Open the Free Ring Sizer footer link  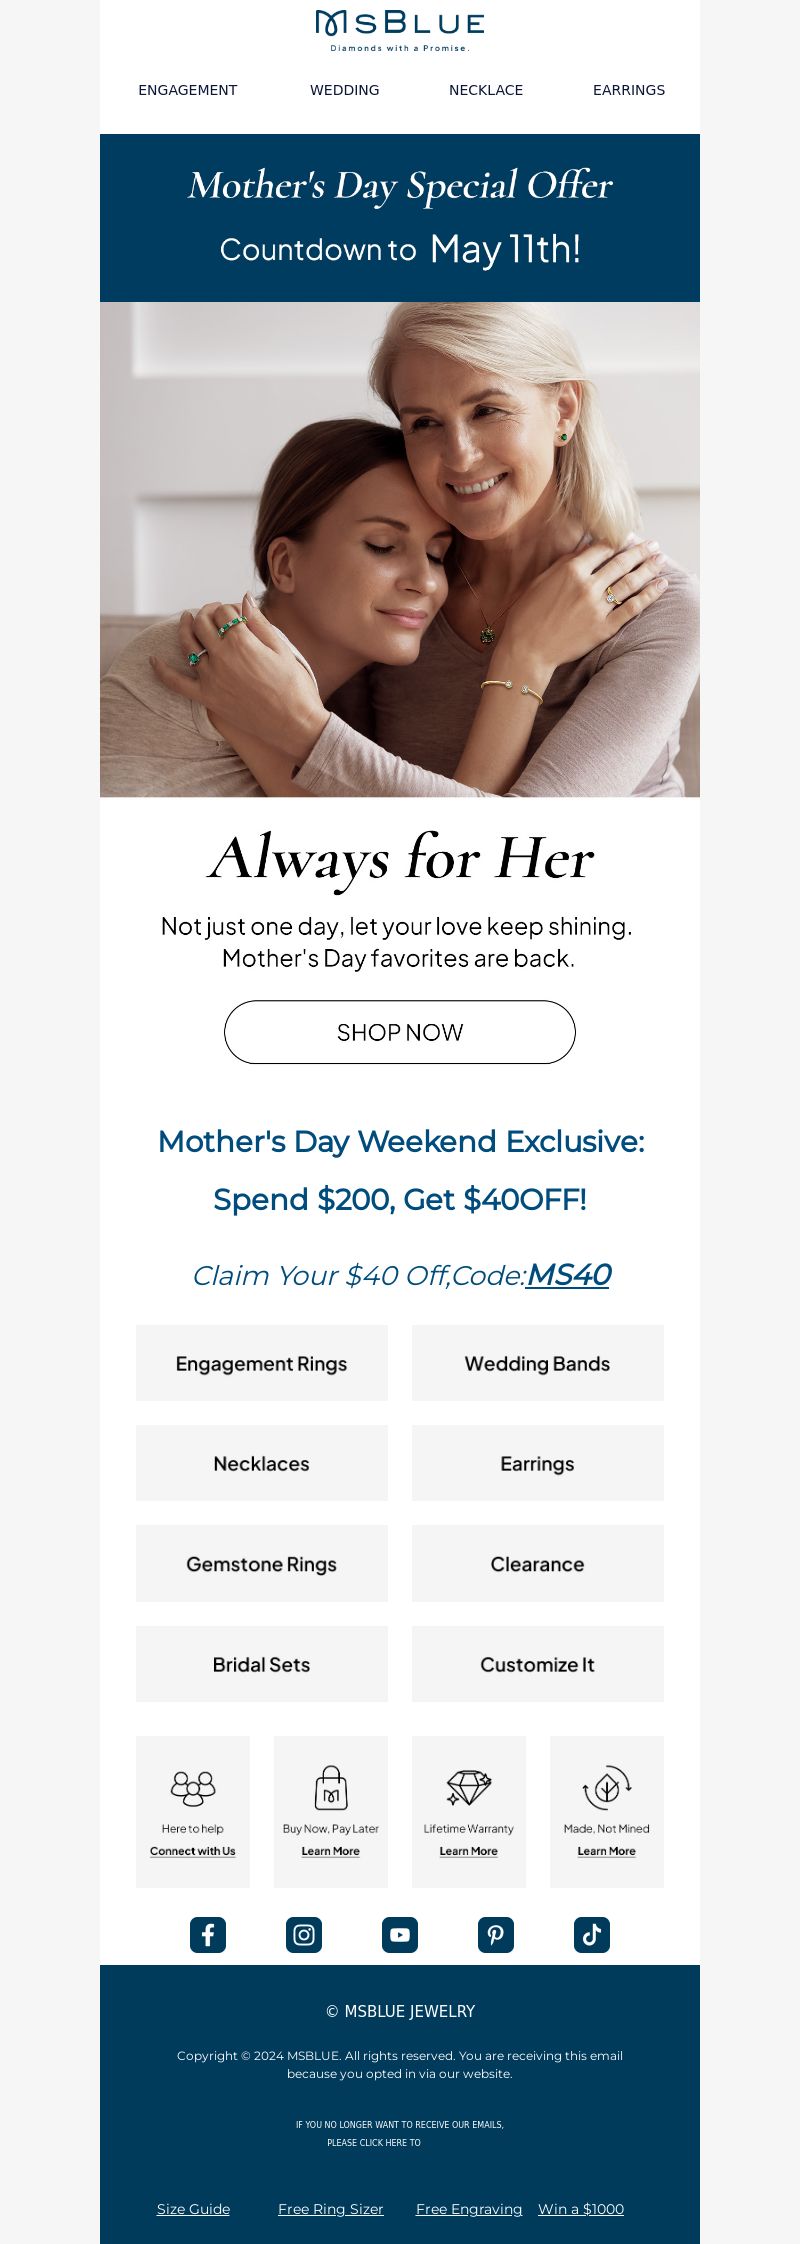point(331,2209)
